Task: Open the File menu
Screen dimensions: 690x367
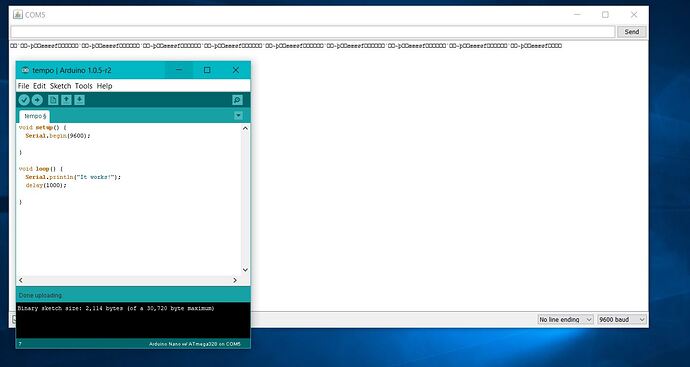Action: 23,86
